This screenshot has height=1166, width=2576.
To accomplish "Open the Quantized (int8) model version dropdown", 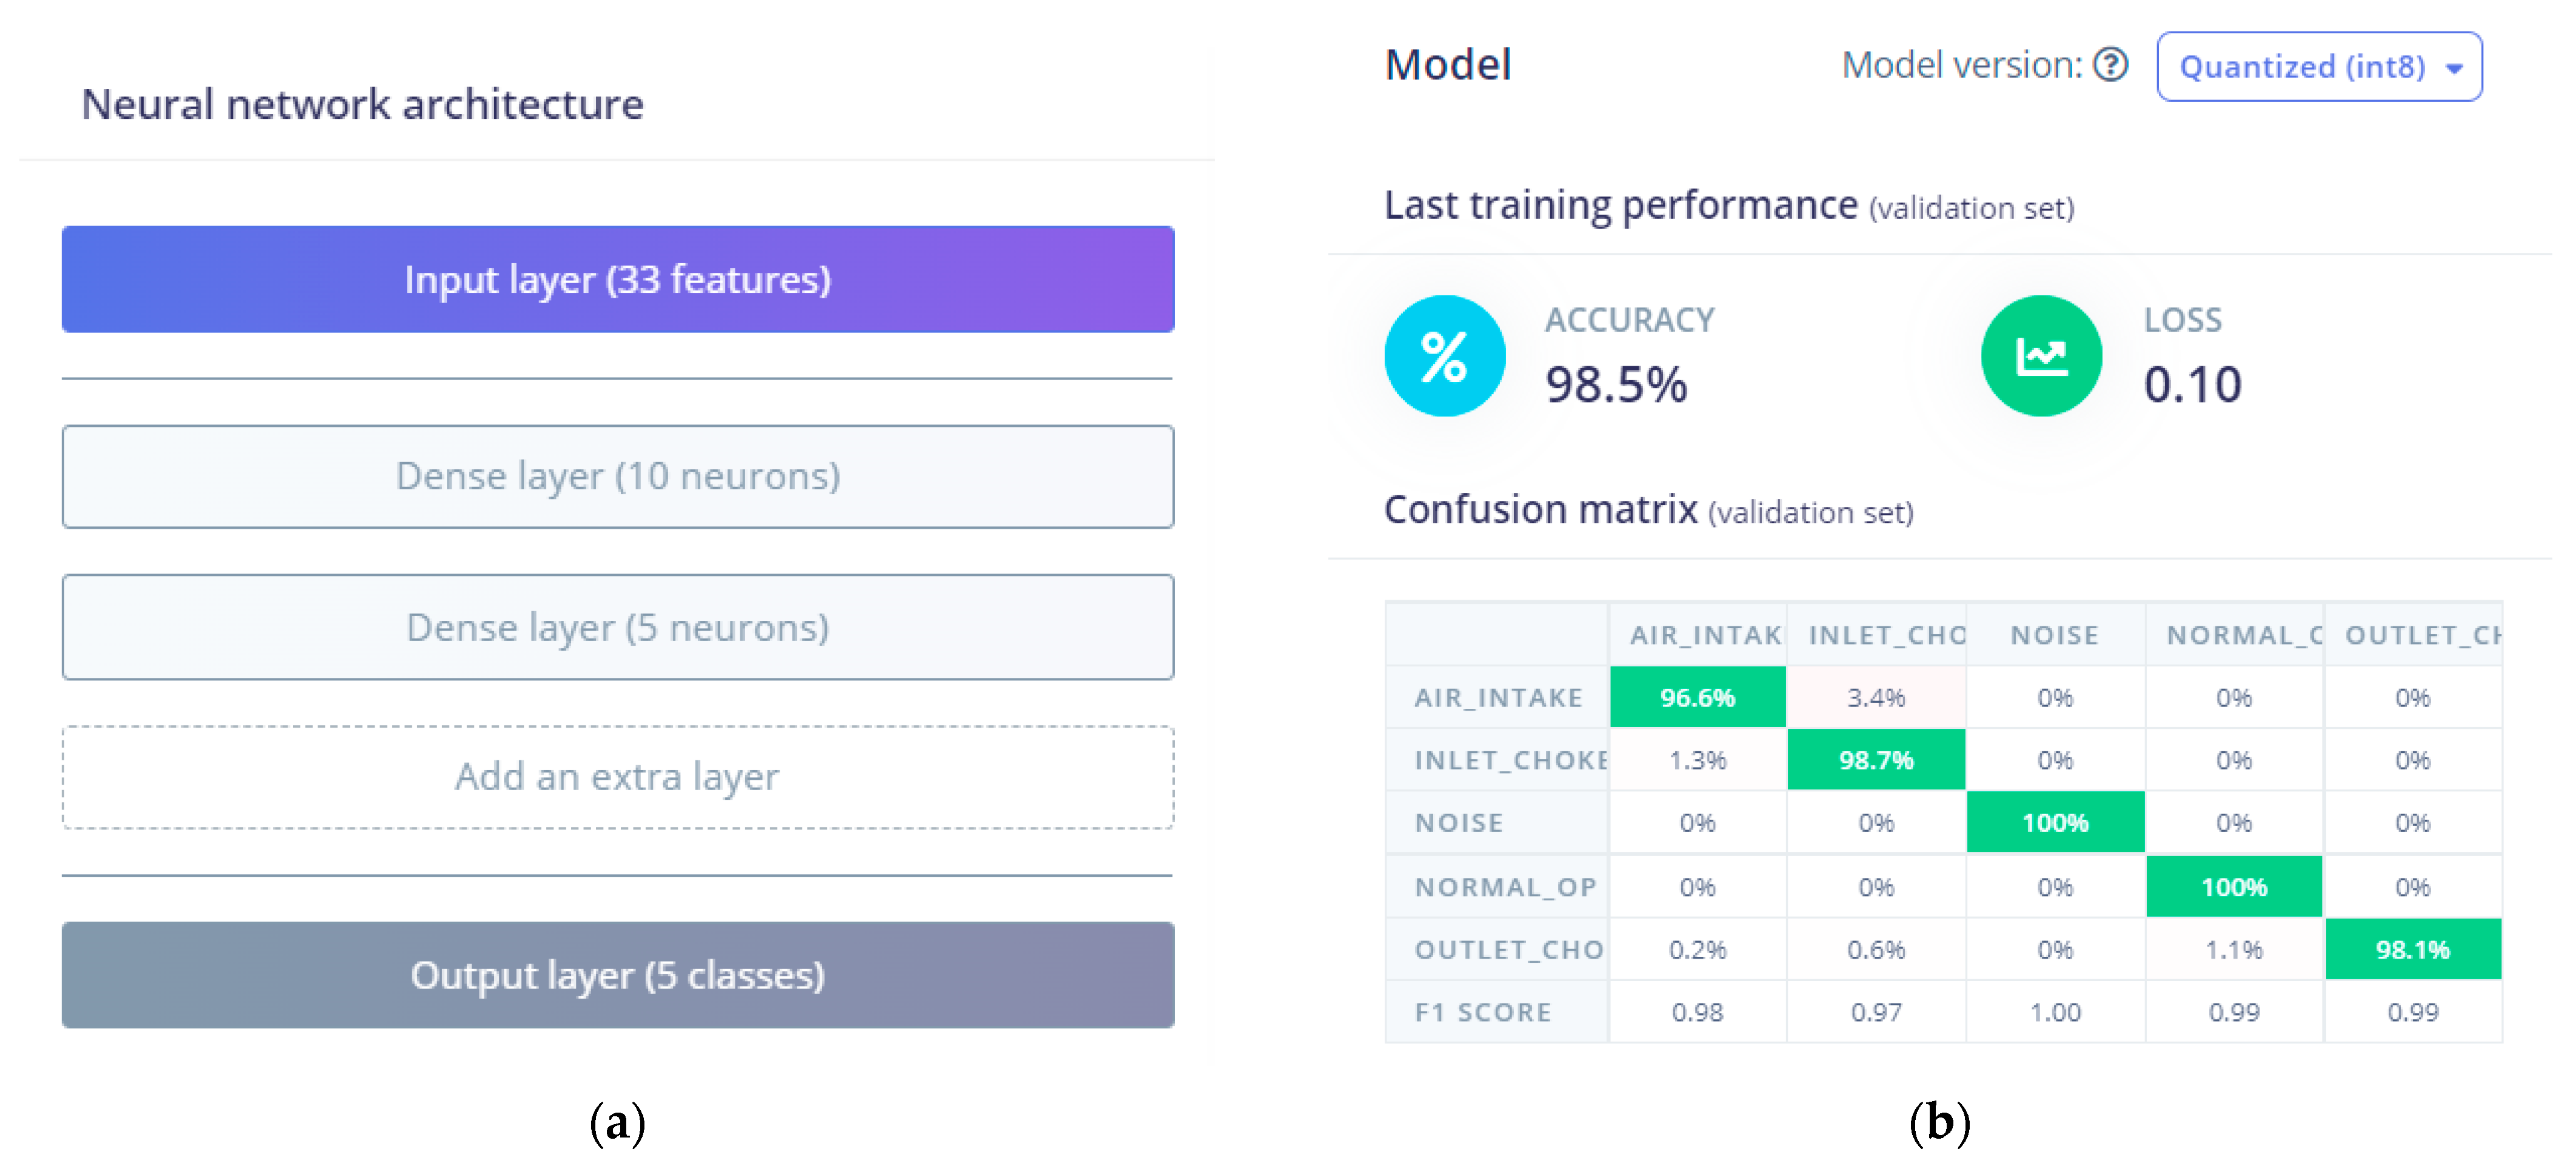I will tap(2318, 67).
